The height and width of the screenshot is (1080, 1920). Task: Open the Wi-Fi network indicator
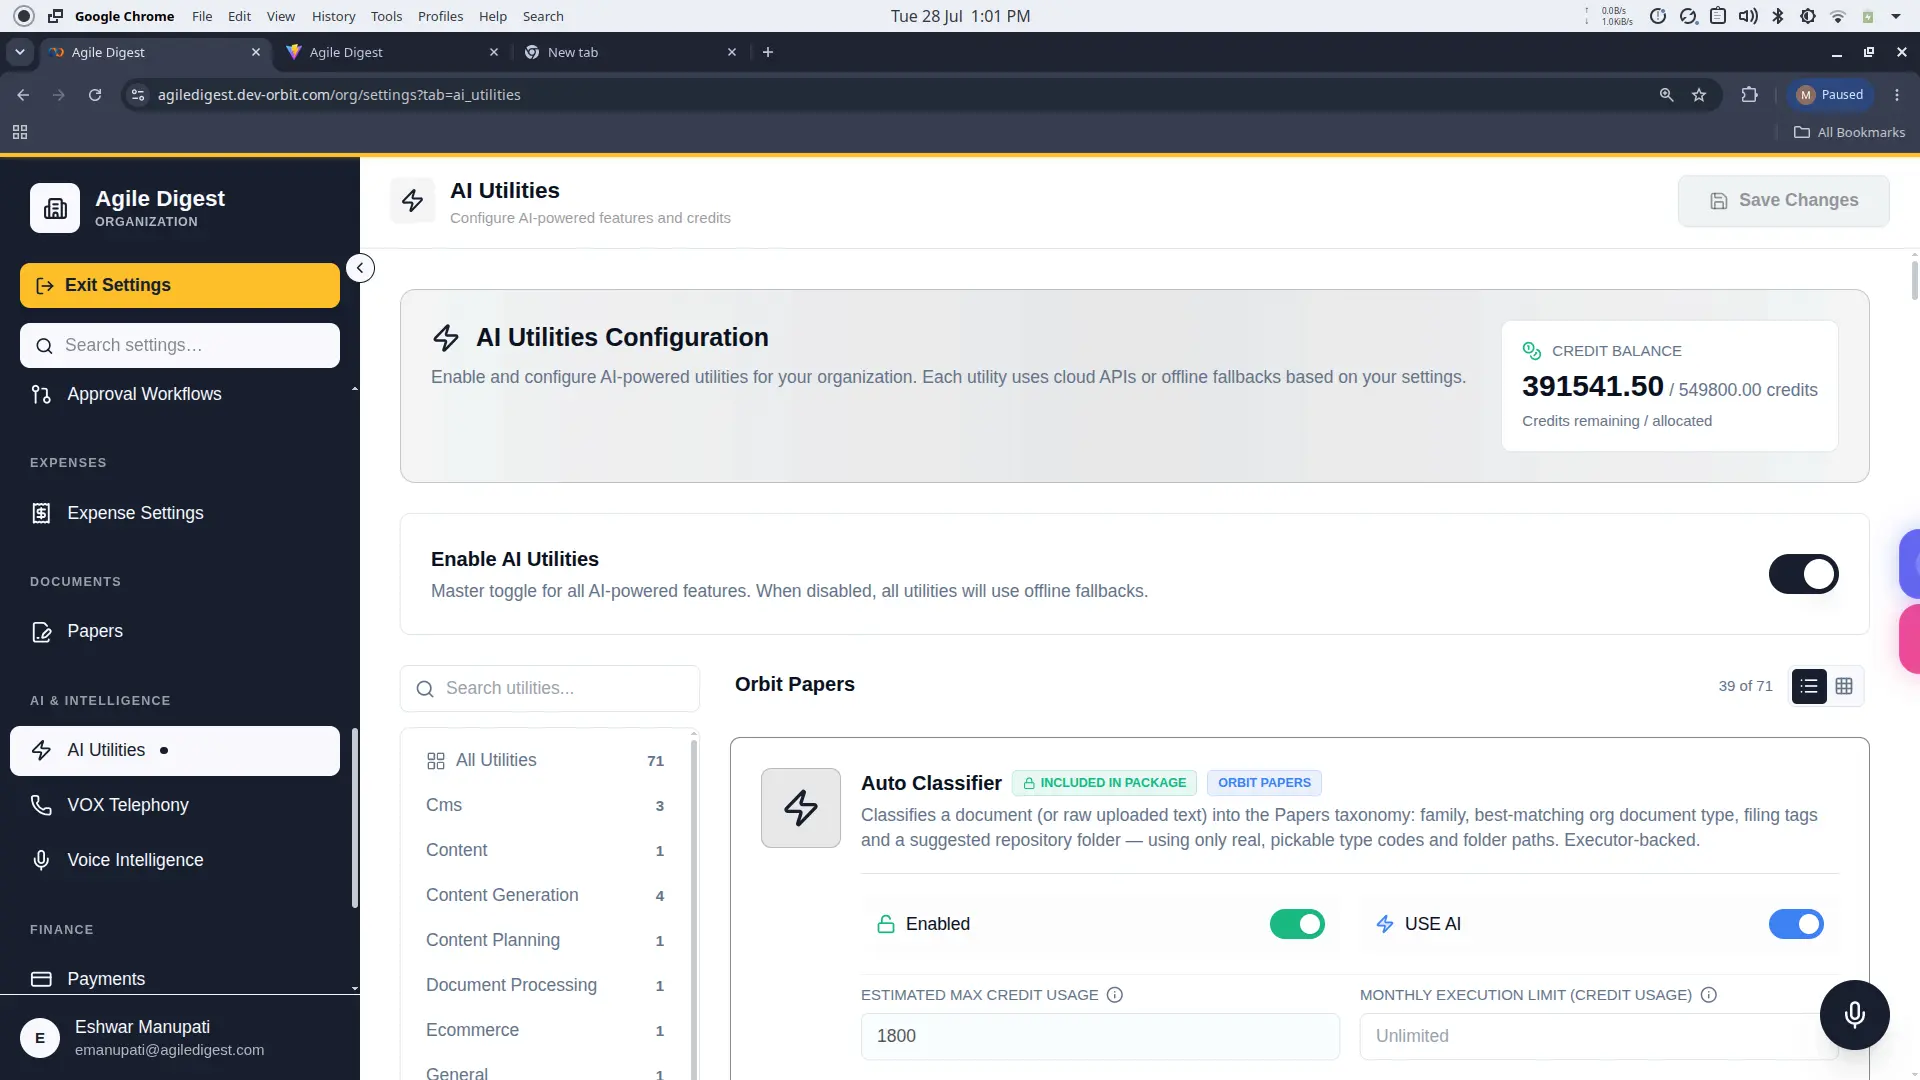pyautogui.click(x=1838, y=16)
